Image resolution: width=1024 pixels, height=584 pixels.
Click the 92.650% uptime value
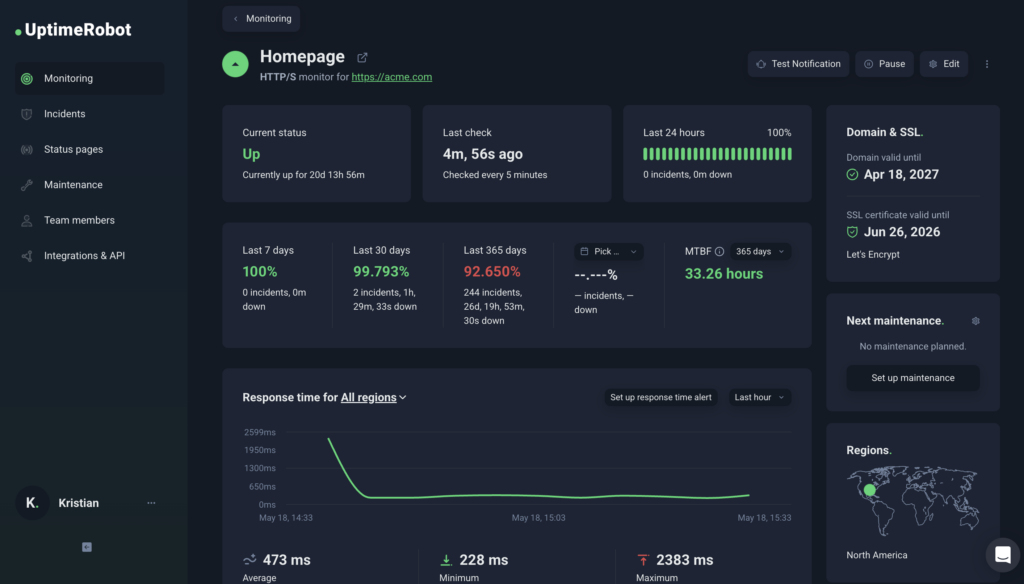click(492, 272)
